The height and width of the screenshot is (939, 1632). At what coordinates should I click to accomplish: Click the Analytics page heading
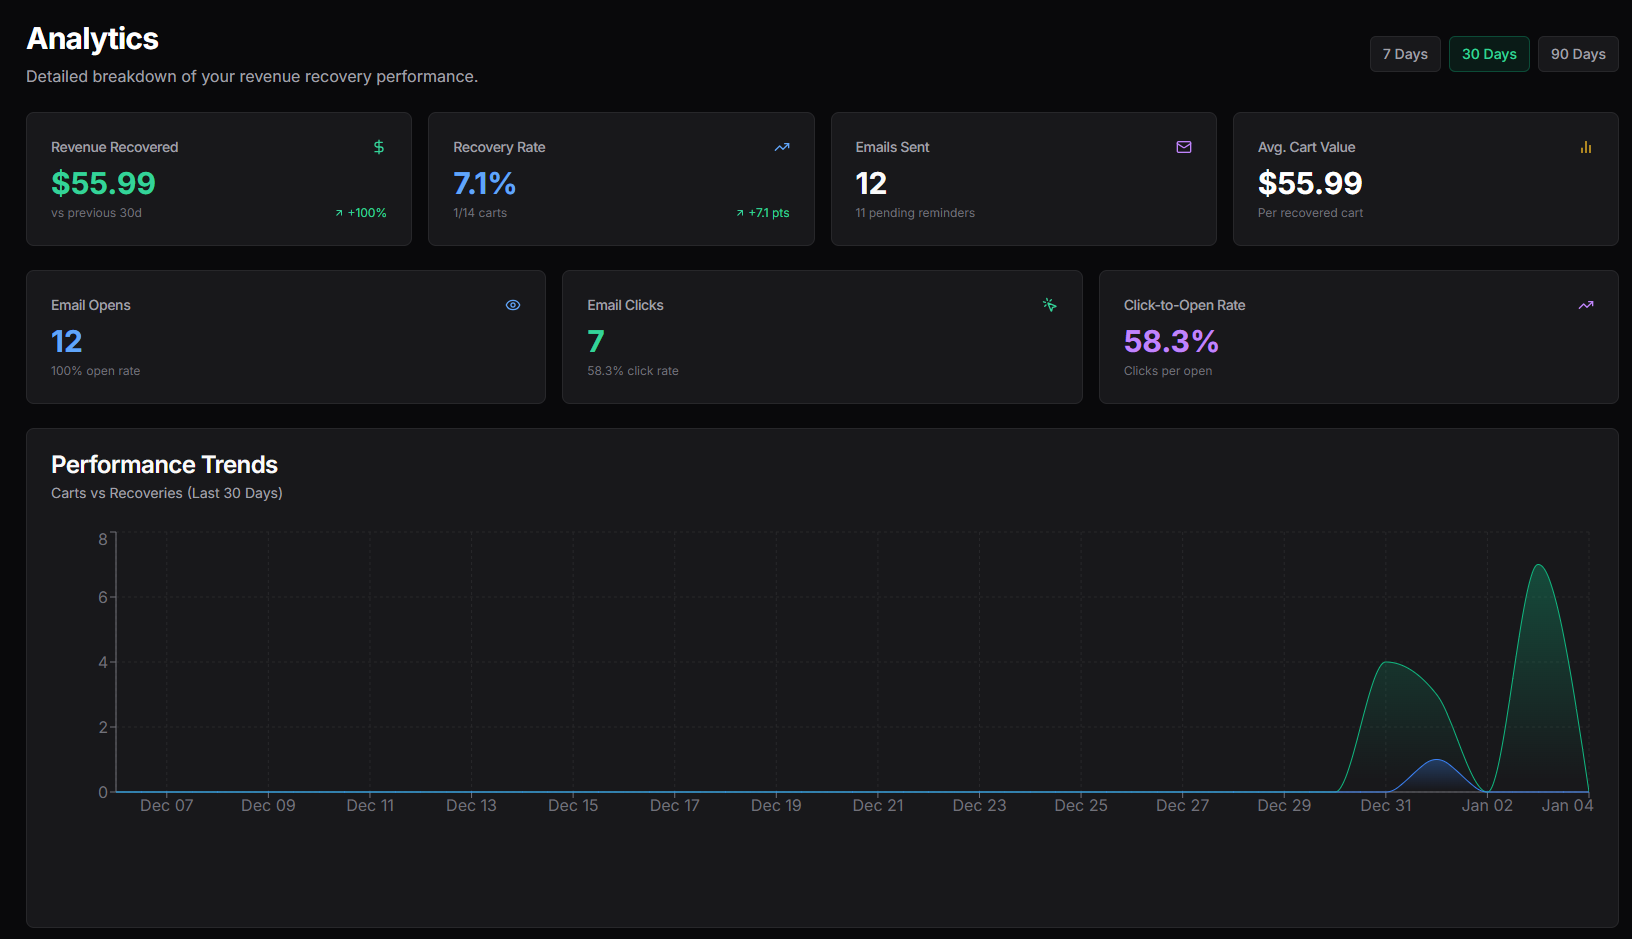coord(92,38)
